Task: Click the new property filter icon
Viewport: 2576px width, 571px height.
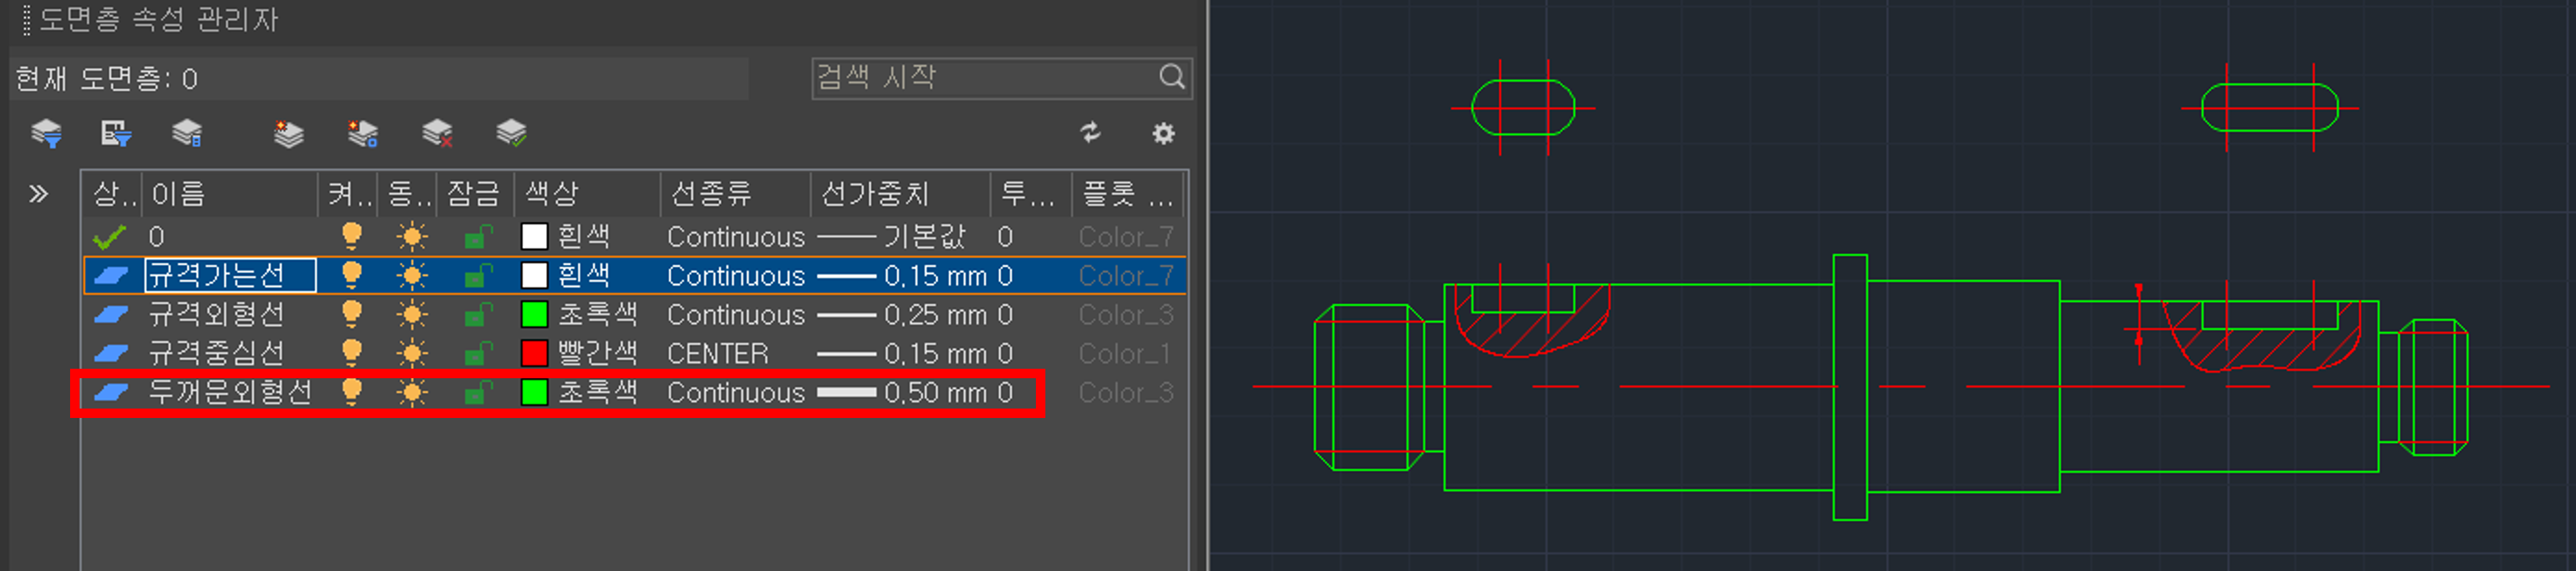Action: coord(116,133)
